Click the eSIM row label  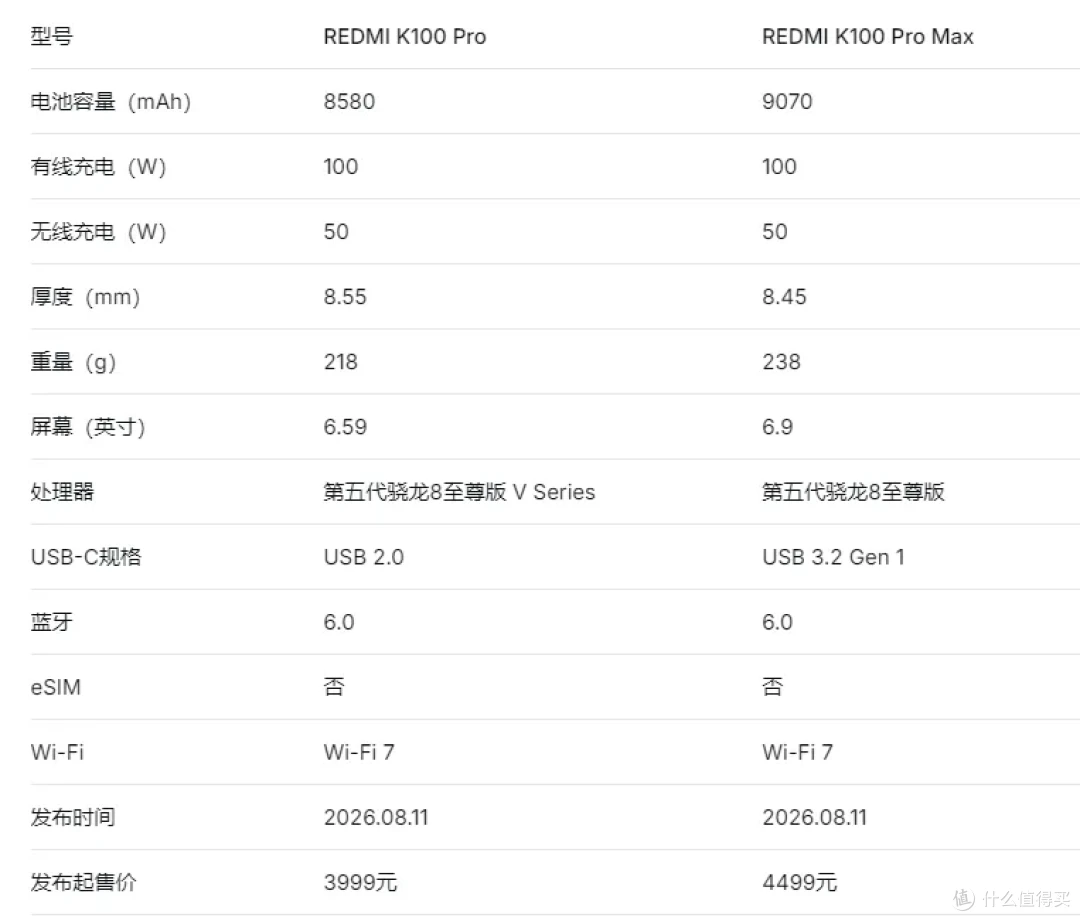tap(56, 687)
